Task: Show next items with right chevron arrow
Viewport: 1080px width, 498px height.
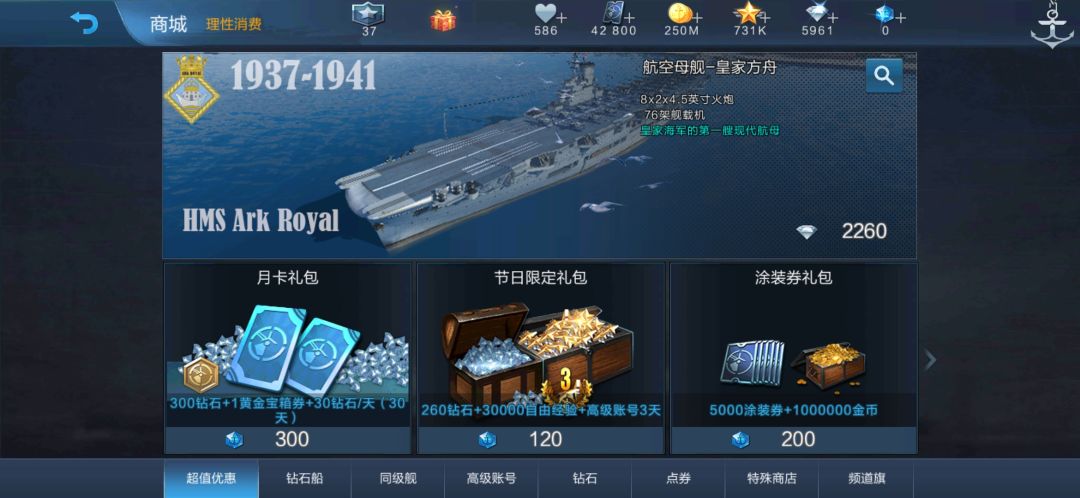Action: click(930, 359)
